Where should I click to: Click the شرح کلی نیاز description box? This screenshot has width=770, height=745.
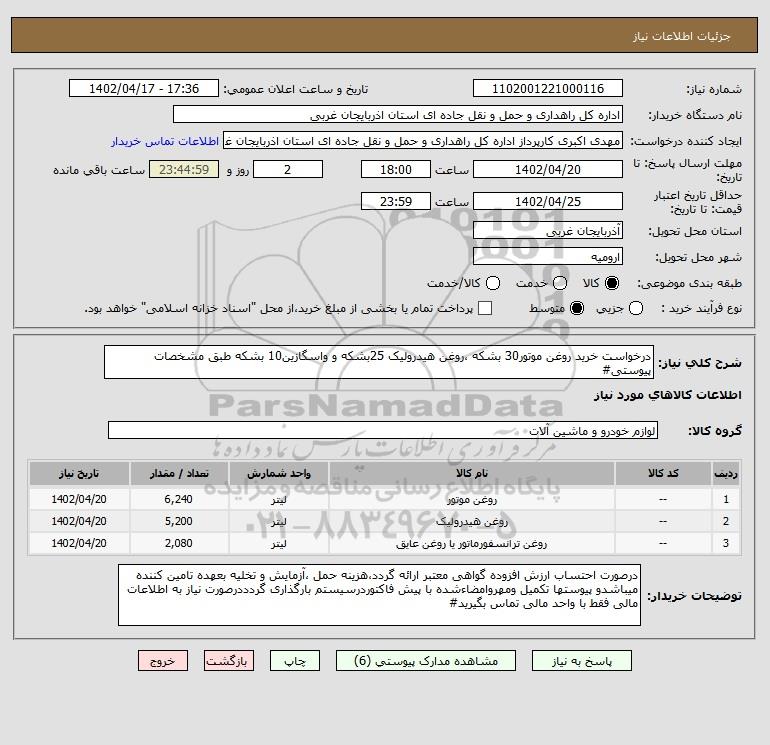[x=379, y=362]
